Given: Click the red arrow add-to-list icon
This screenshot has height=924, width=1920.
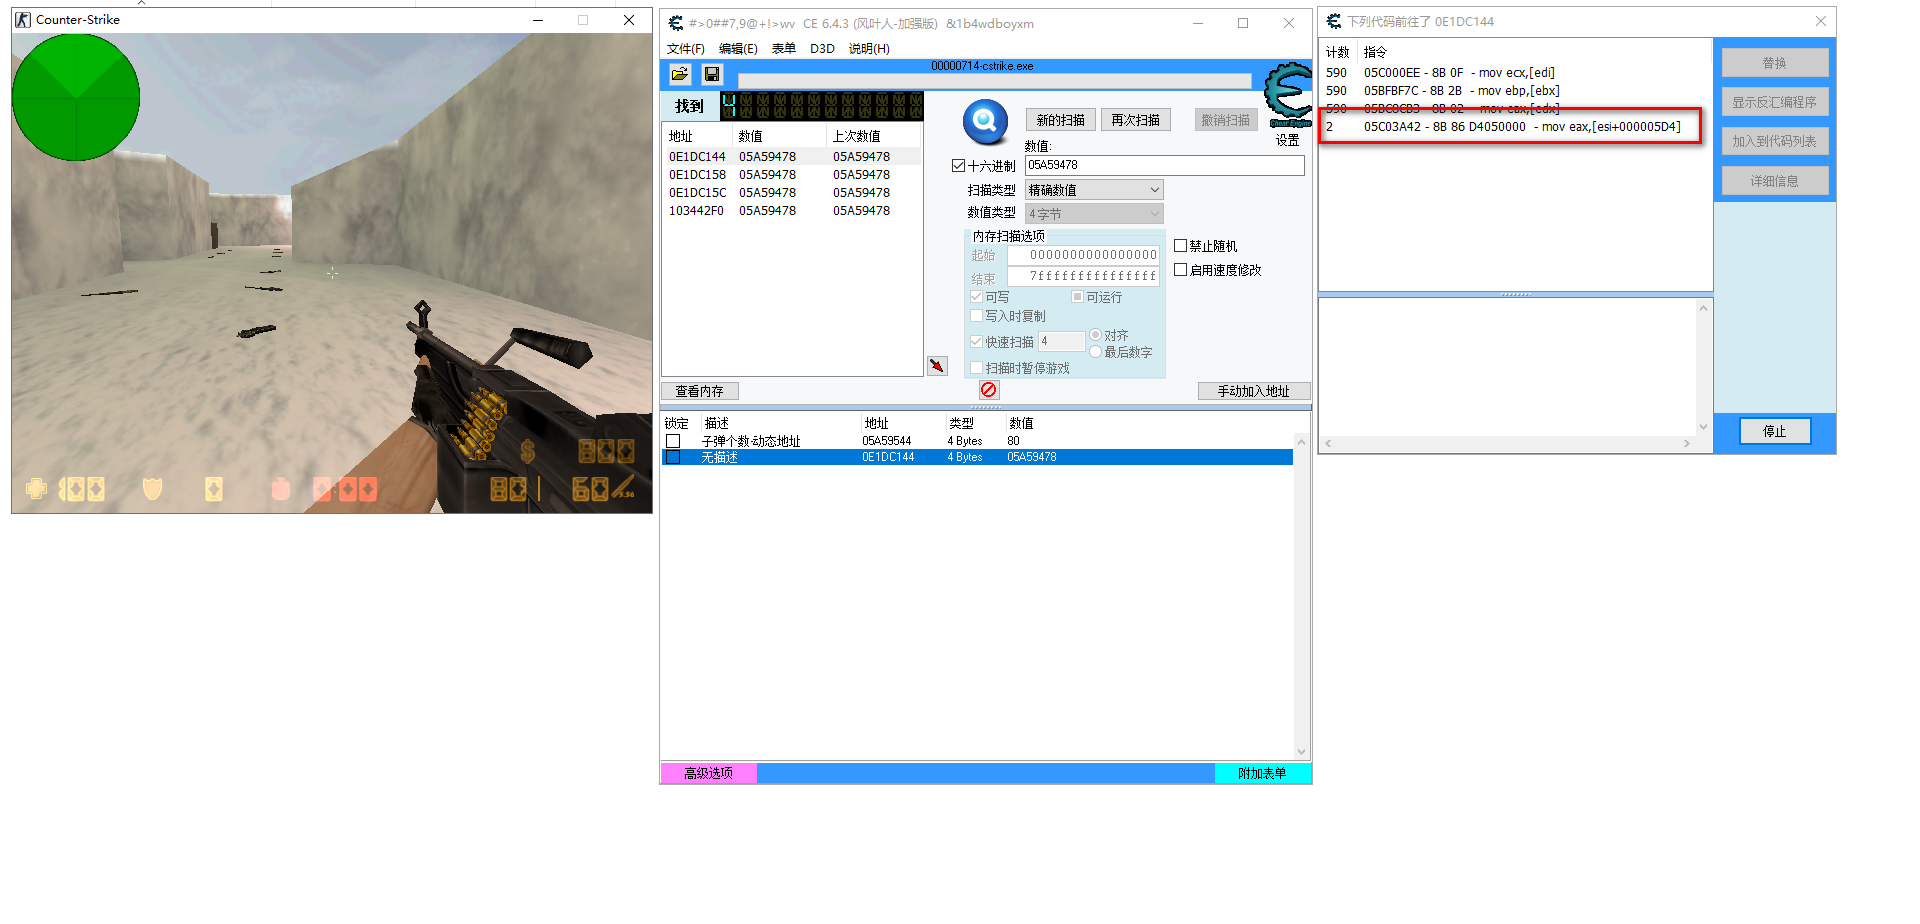Looking at the screenshot, I should click(x=937, y=366).
